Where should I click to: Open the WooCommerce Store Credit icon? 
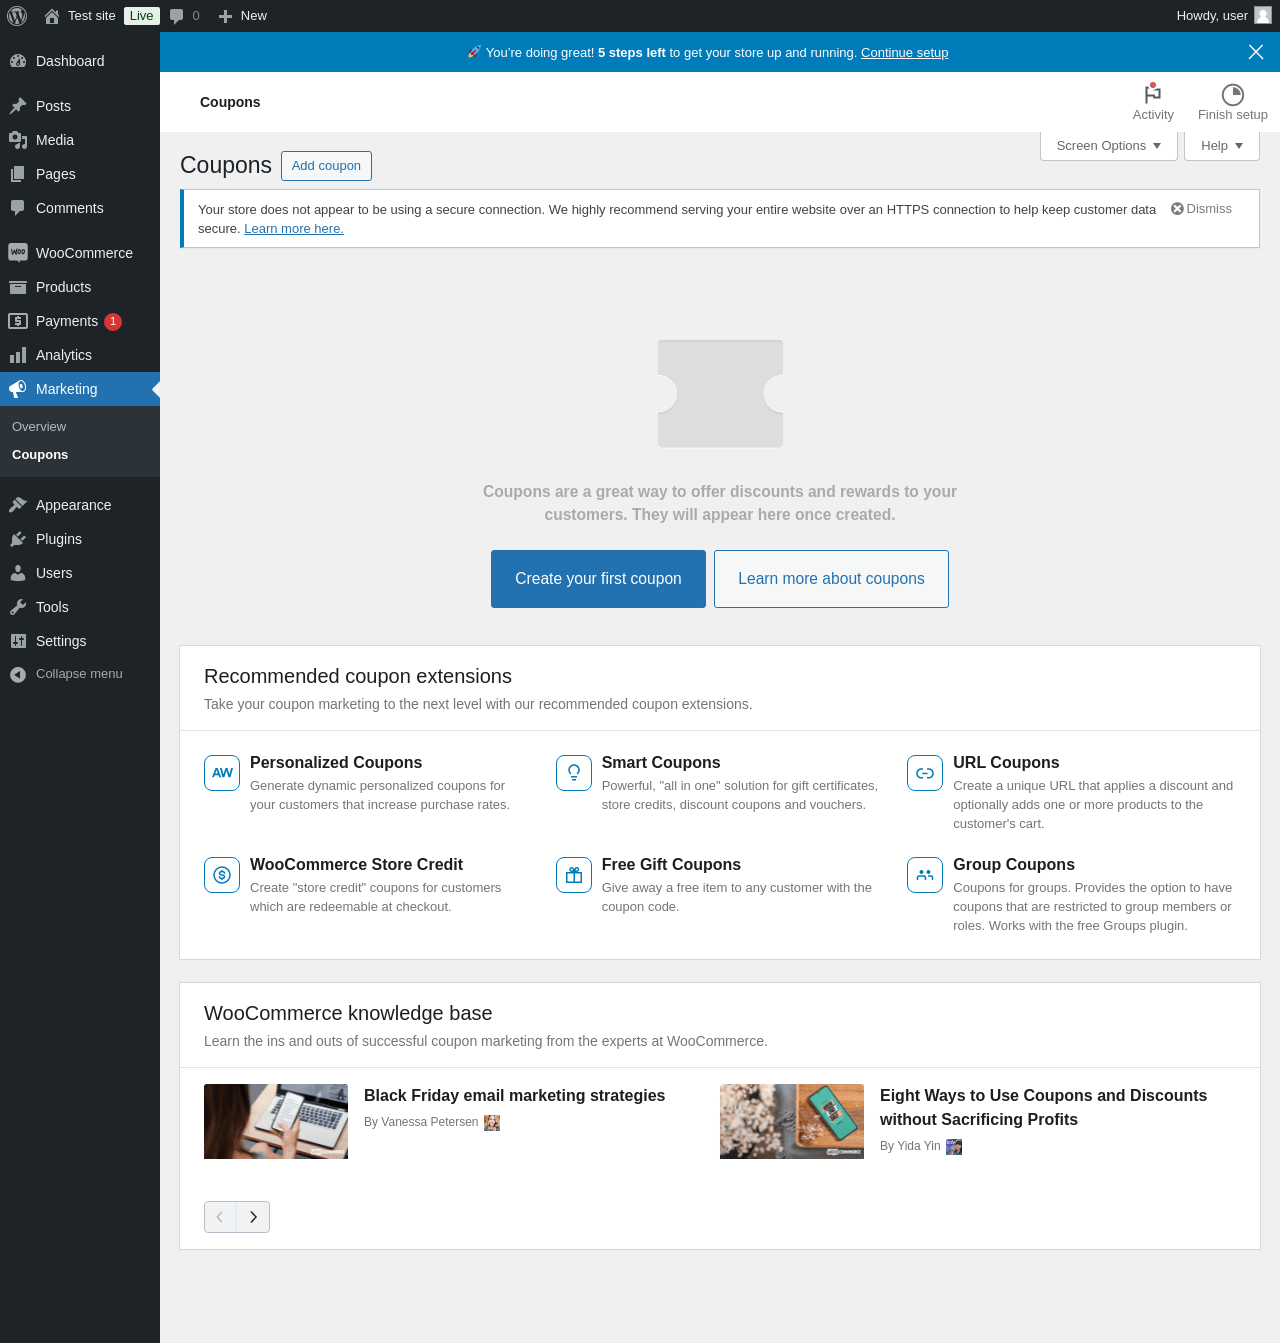pos(222,875)
